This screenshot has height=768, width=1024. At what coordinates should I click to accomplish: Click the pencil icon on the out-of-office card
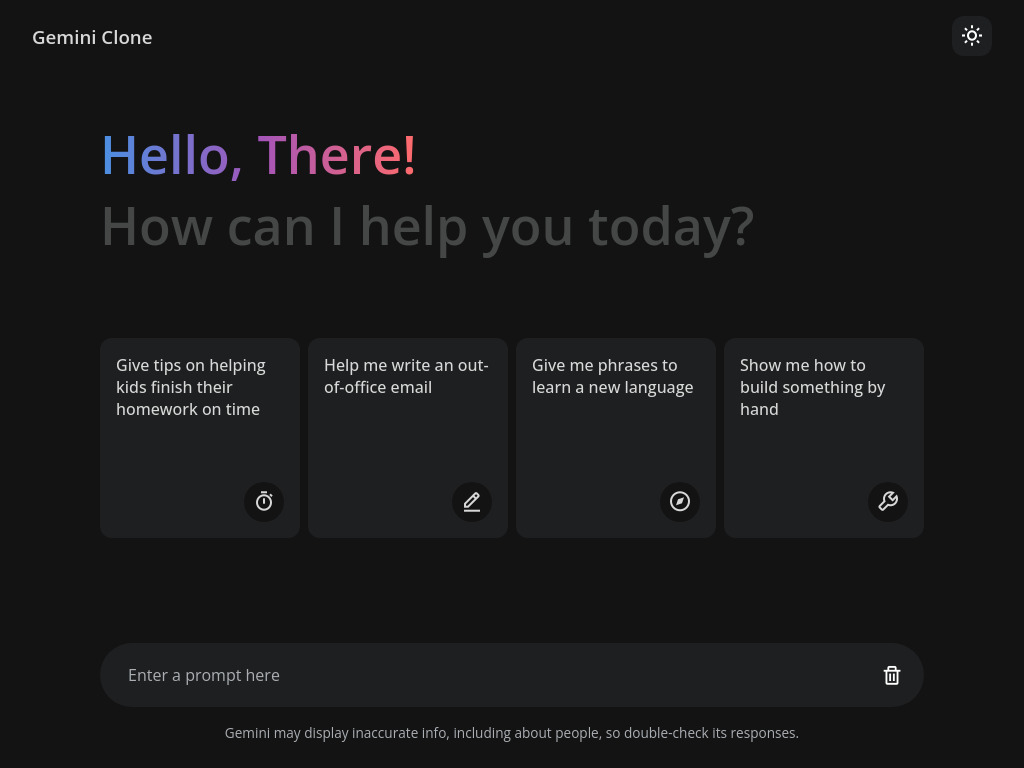coord(472,501)
